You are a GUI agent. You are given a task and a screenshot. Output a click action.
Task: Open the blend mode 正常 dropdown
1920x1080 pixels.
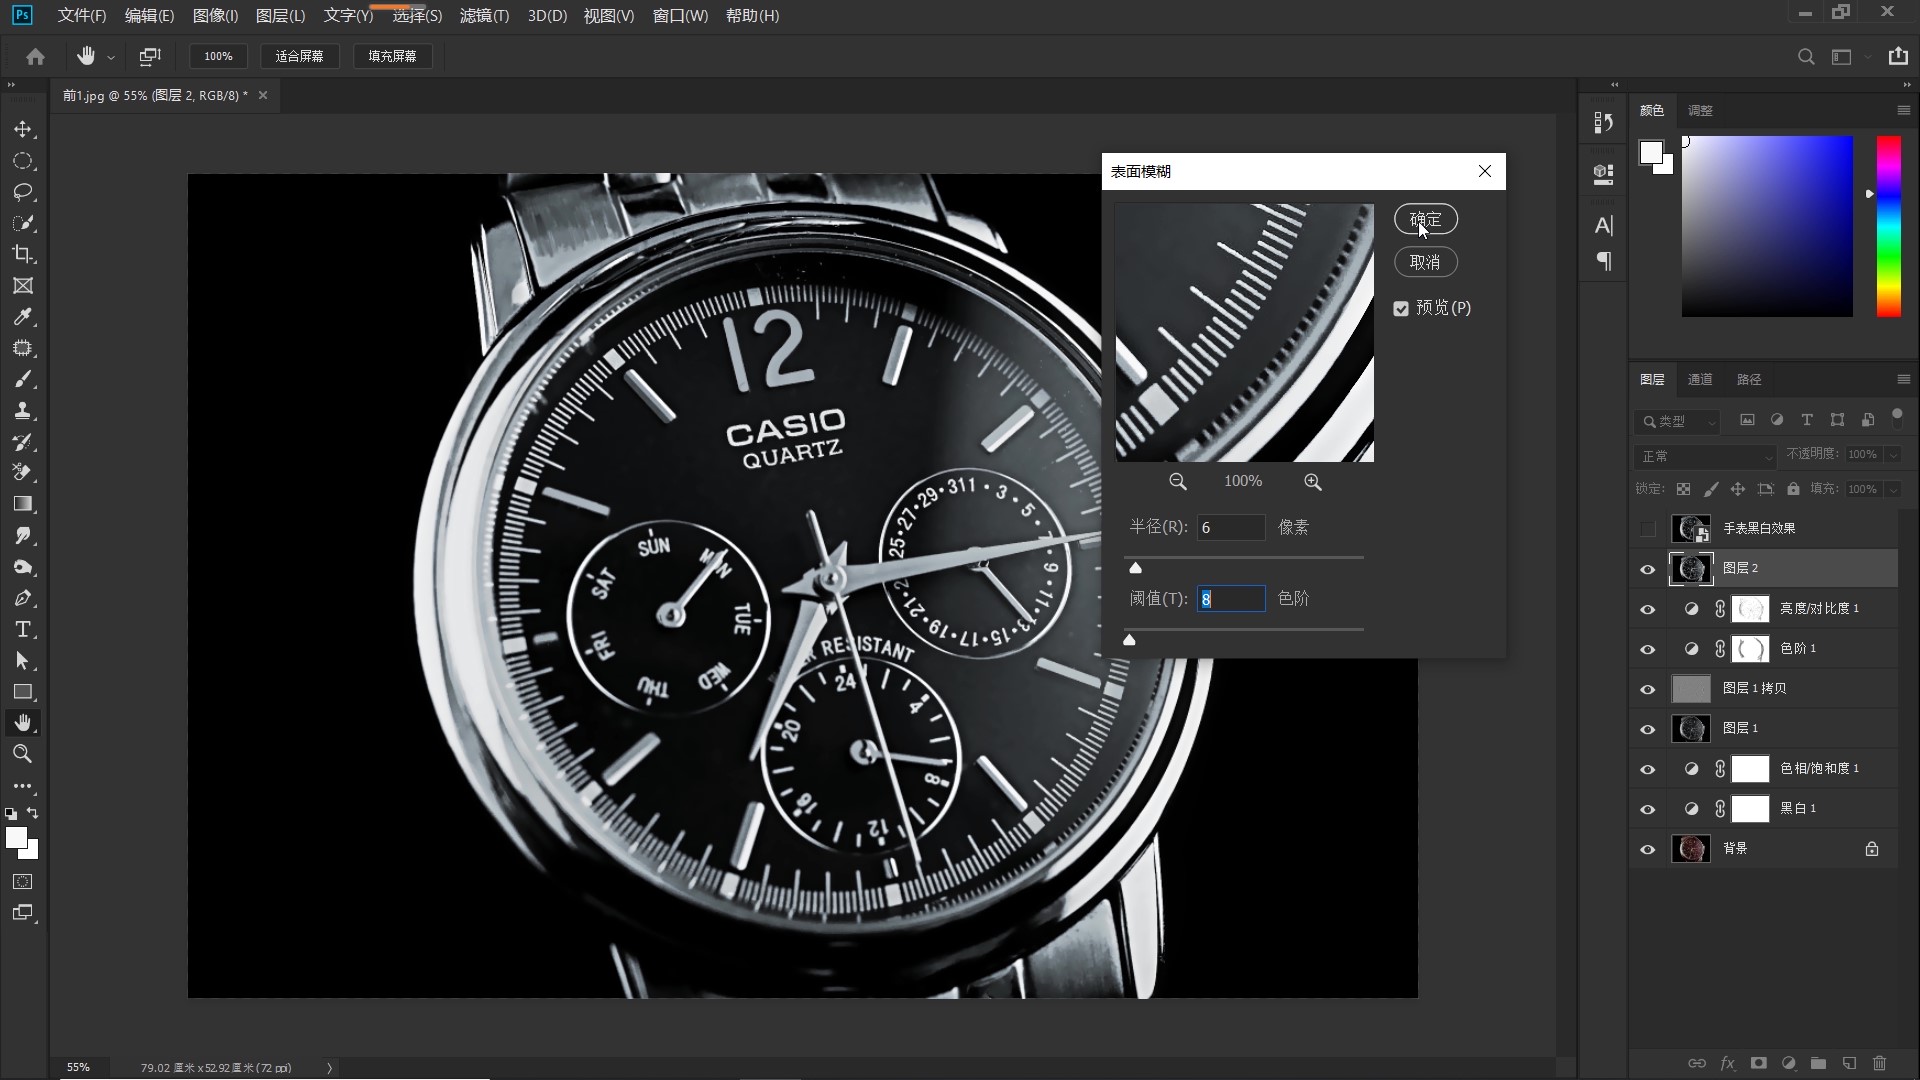tap(1706, 456)
